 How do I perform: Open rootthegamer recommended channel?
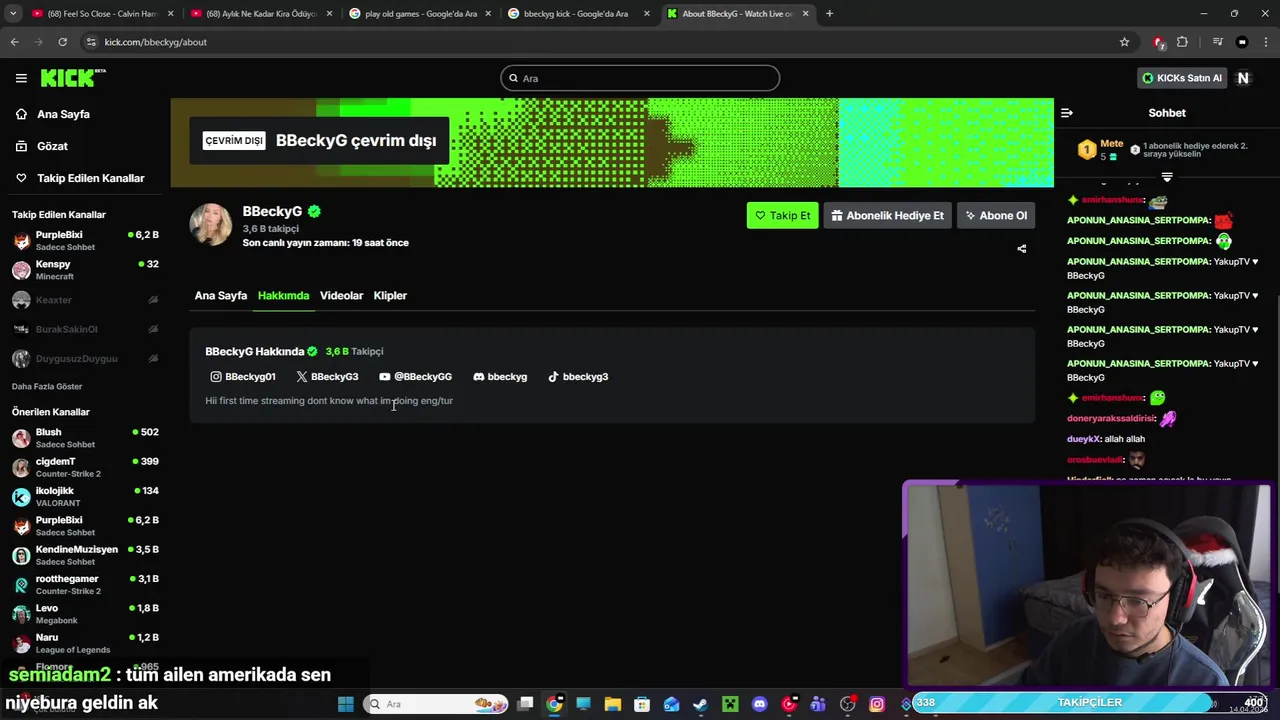pos(85,584)
